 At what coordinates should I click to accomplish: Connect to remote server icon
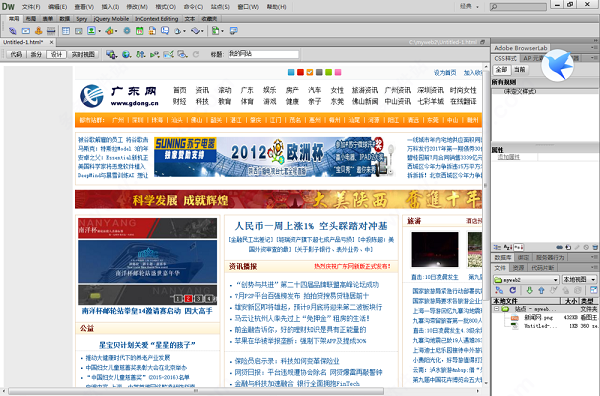(x=499, y=290)
